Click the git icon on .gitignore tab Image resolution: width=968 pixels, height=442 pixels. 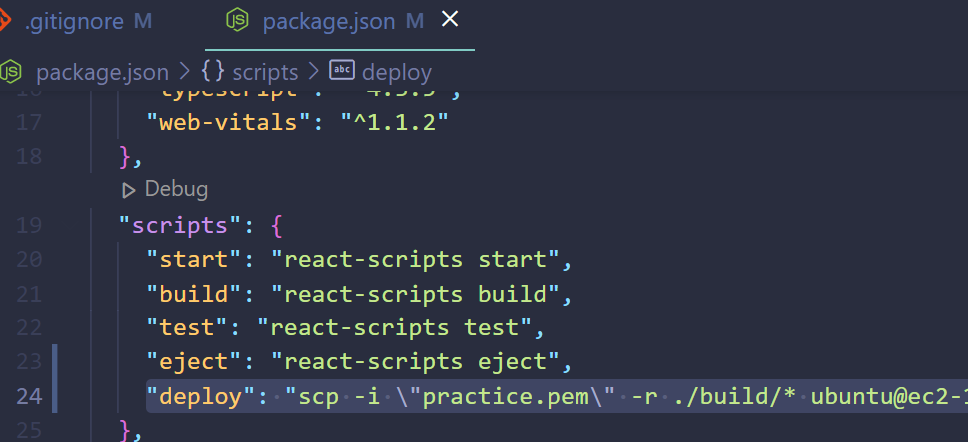pos(4,22)
